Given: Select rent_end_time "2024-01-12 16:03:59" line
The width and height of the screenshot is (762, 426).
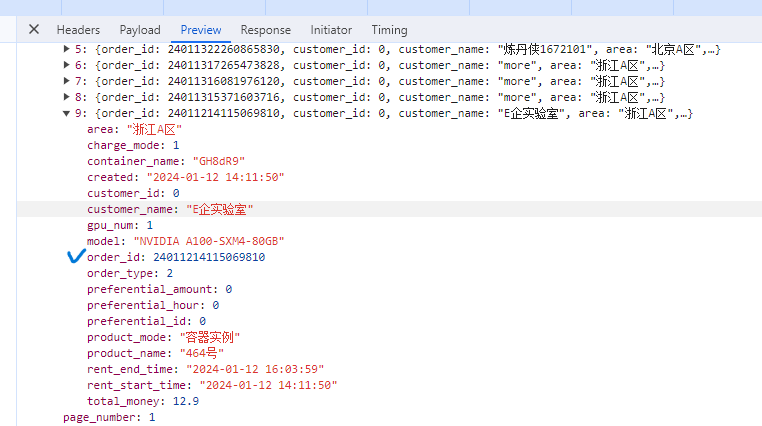Looking at the screenshot, I should click(x=206, y=369).
